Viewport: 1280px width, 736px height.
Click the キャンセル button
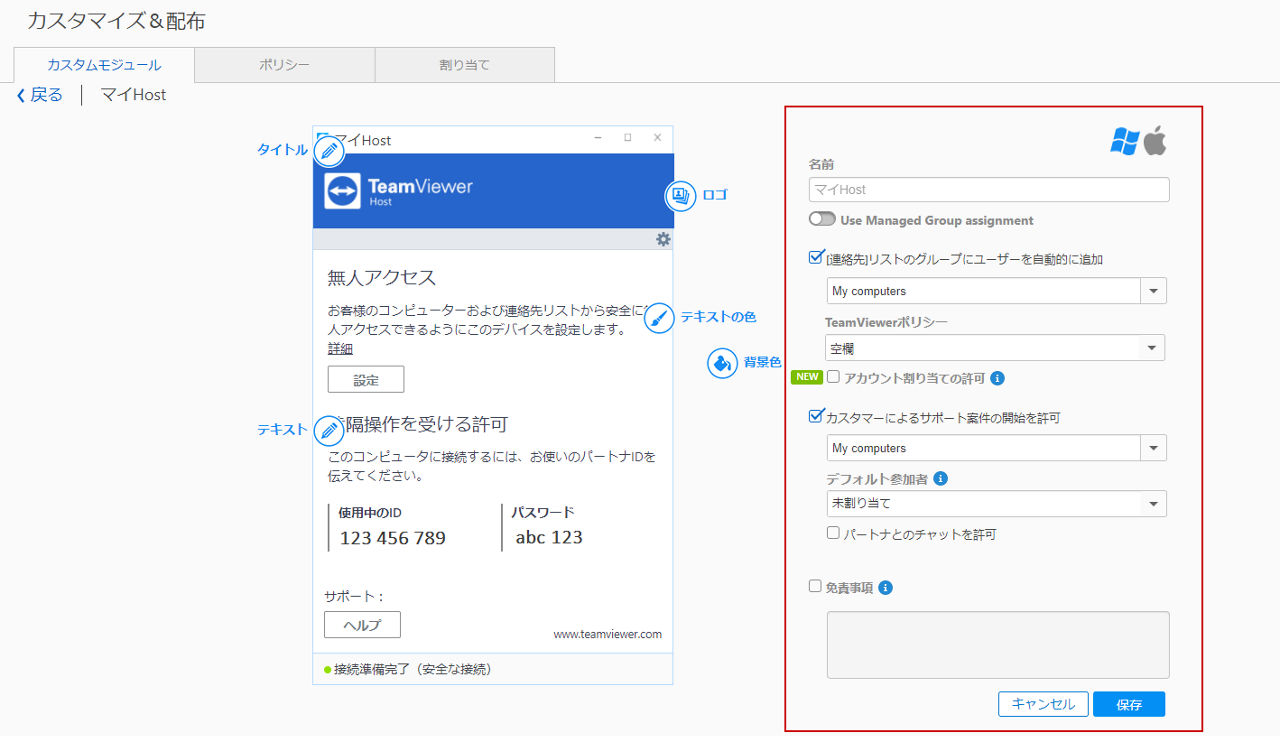tap(1043, 704)
